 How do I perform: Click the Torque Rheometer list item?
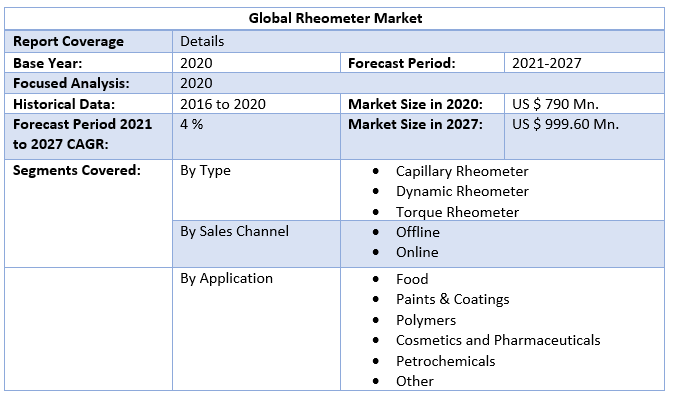point(457,212)
